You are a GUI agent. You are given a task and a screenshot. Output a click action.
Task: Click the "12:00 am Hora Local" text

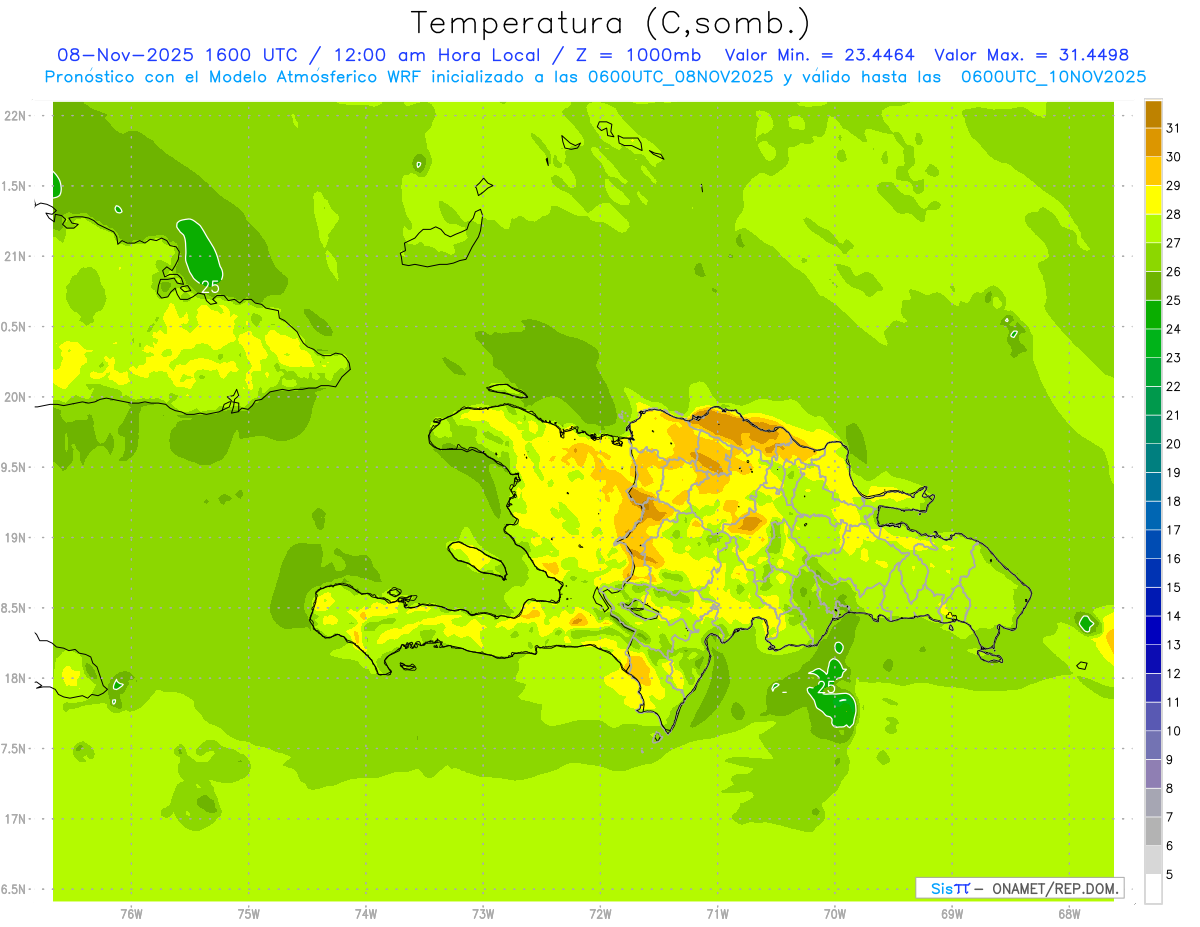click(x=439, y=55)
